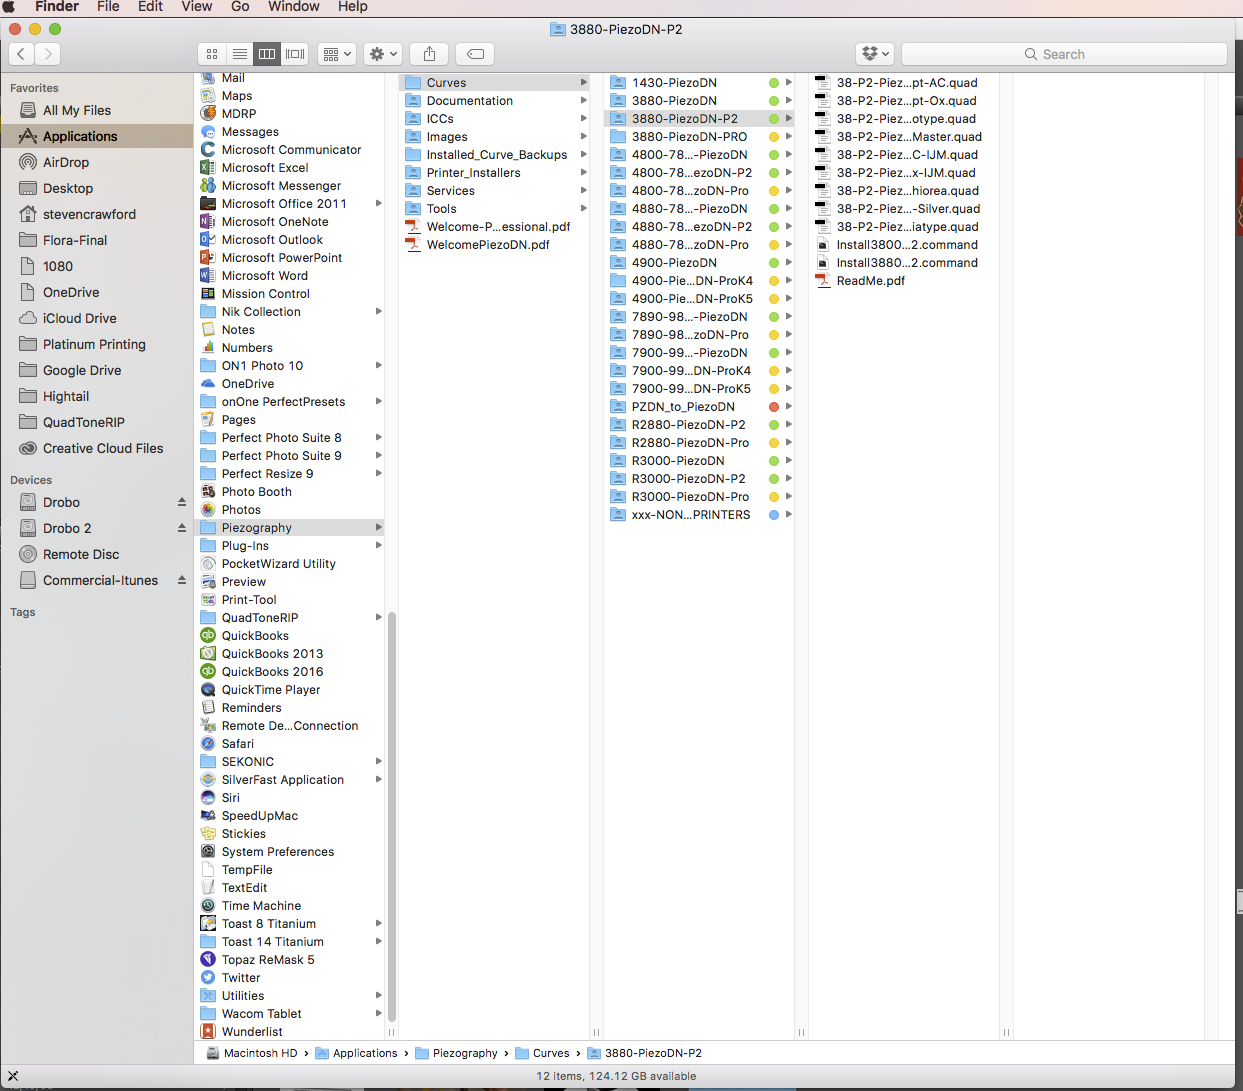Viewport: 1243px width, 1091px height.
Task: Click the WelcomePiezoDN.pdf file icon
Action: pyautogui.click(x=413, y=245)
